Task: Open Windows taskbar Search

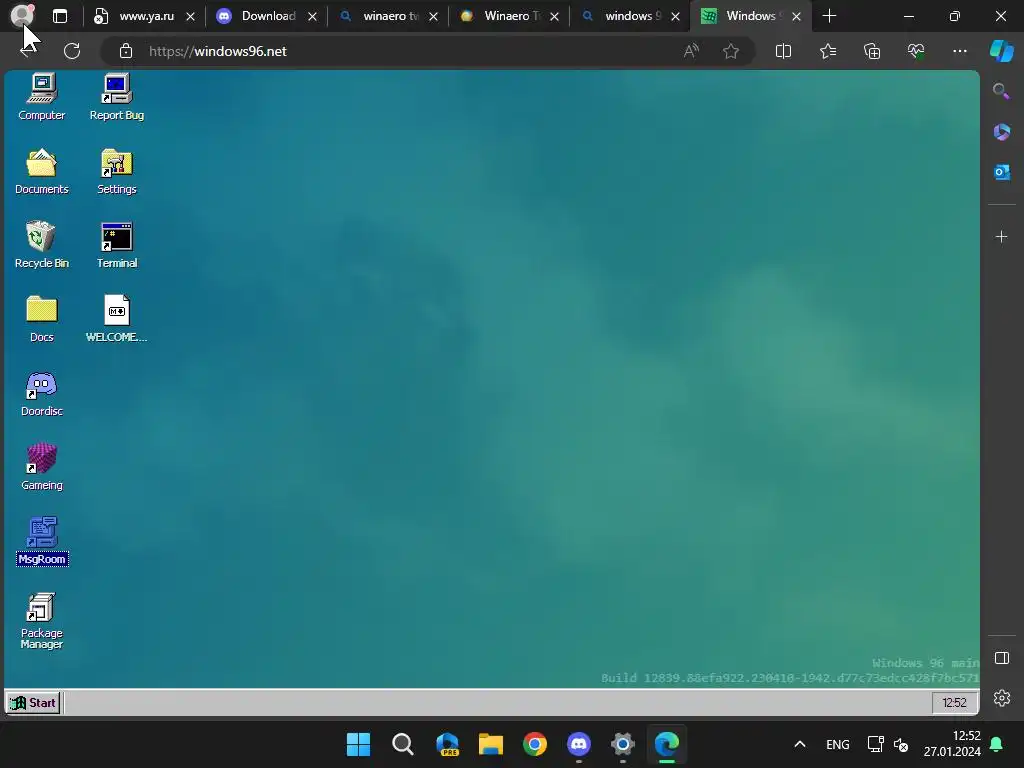Action: [x=402, y=744]
